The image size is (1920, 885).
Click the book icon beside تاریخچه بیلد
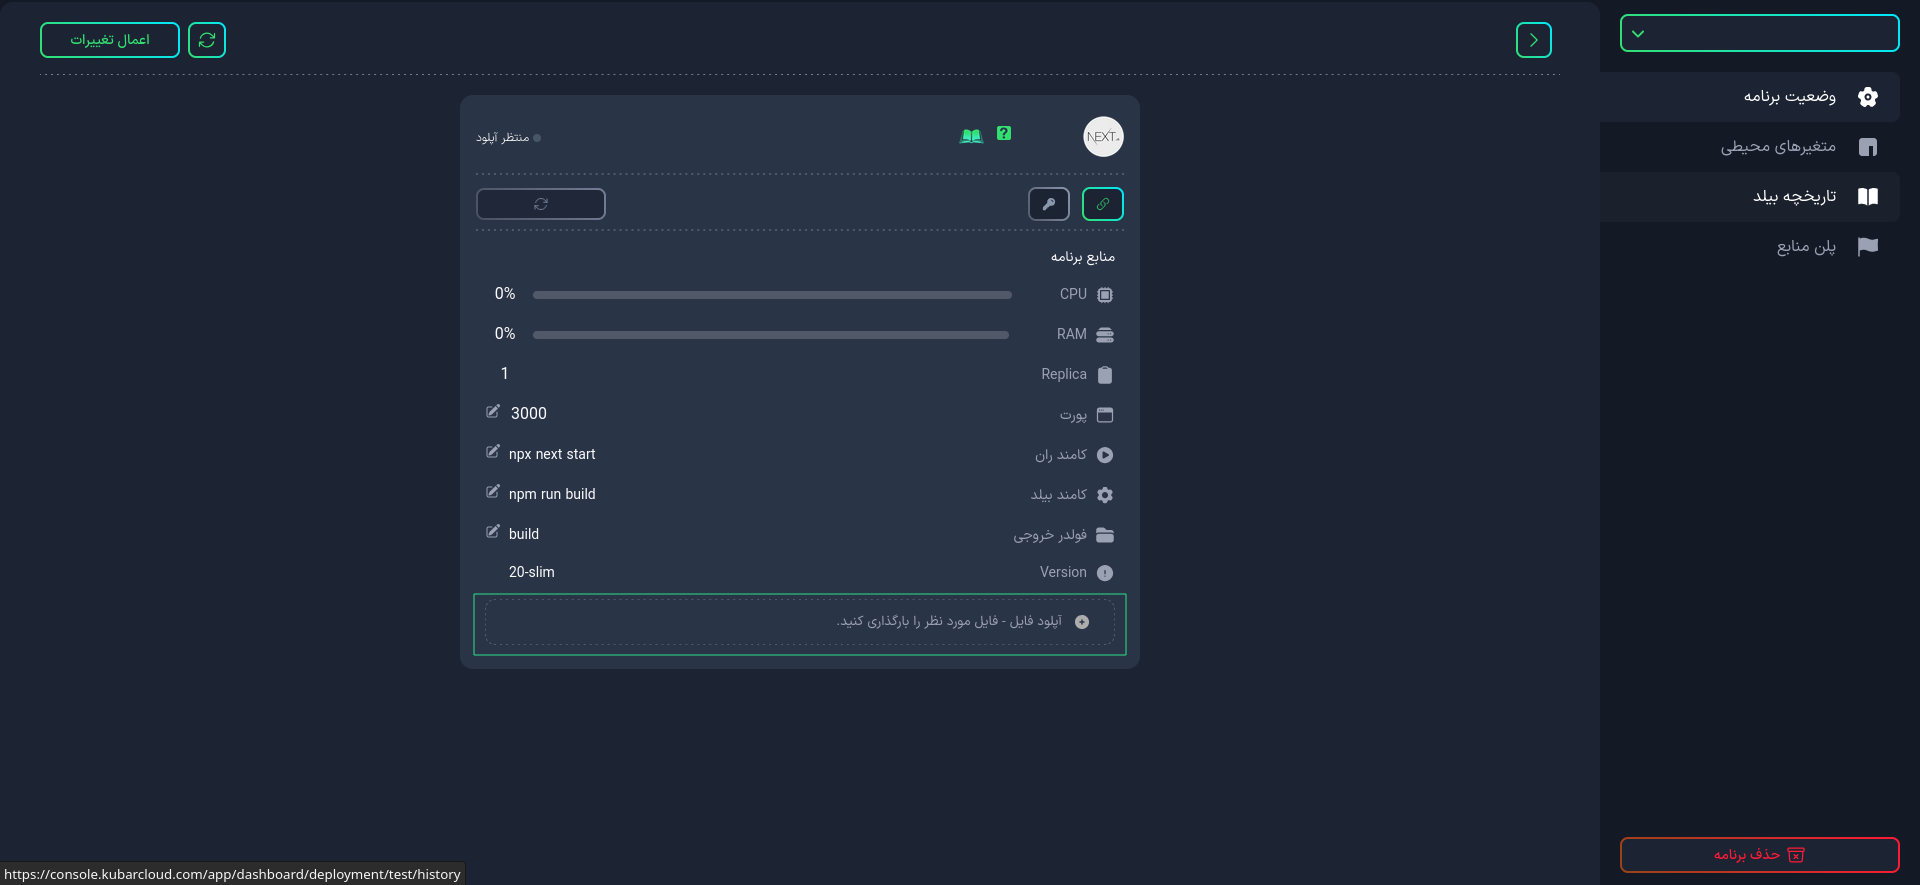[x=1868, y=197]
